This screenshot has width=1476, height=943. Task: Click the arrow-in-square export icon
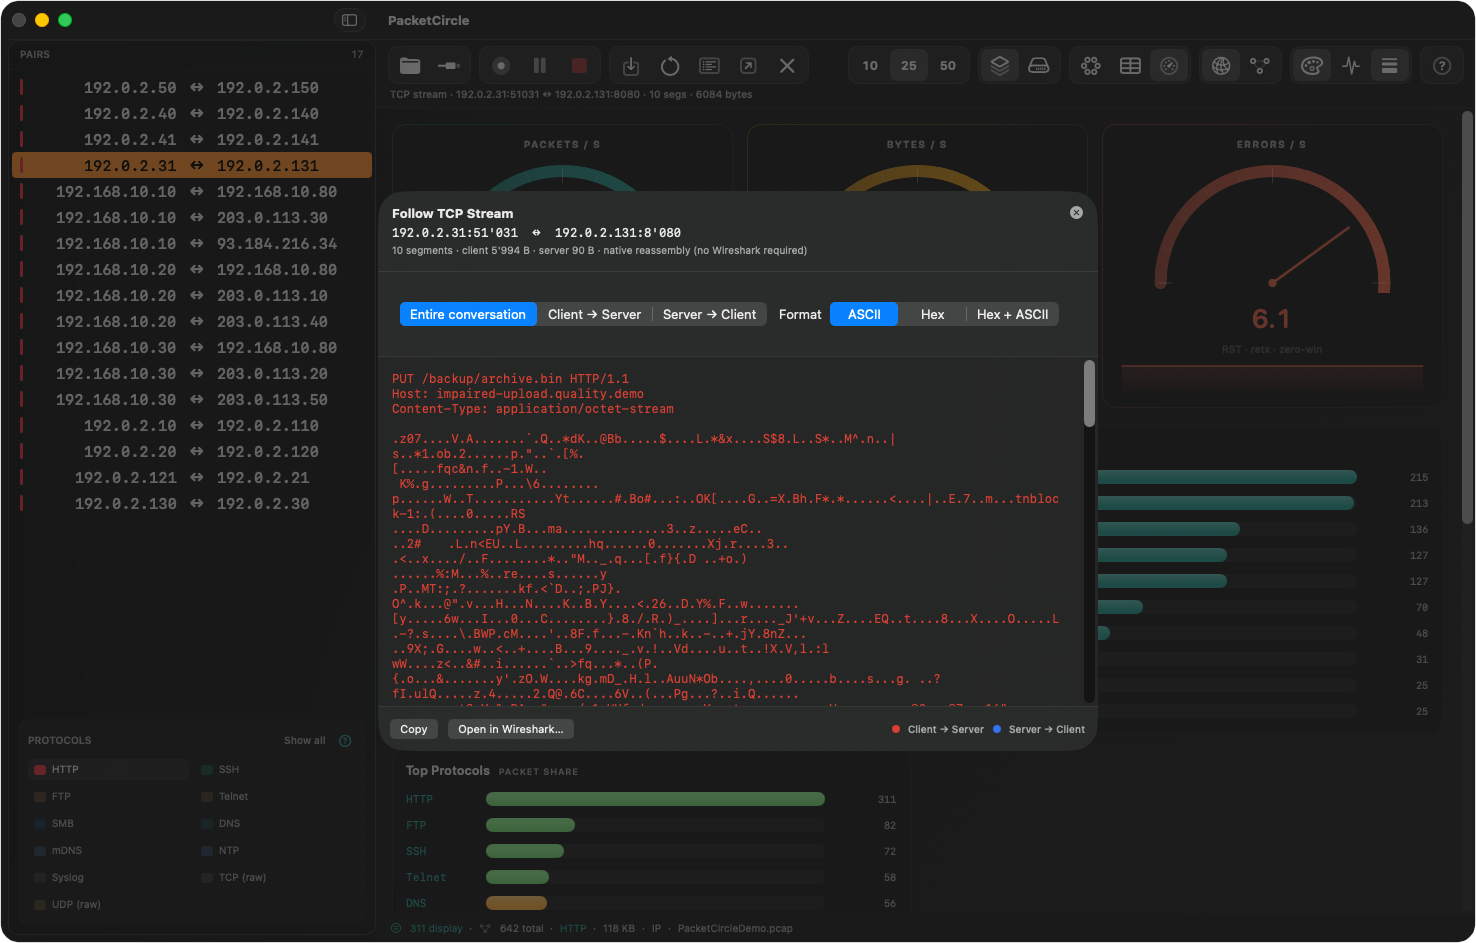(748, 66)
